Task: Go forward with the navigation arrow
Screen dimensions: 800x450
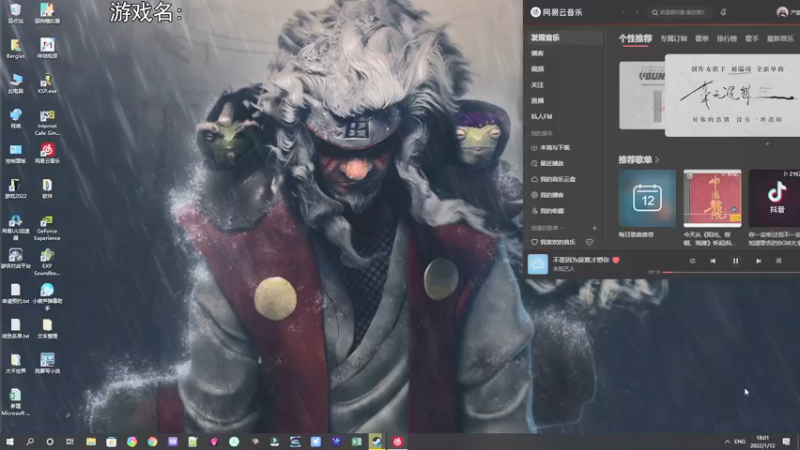Action: tap(637, 12)
